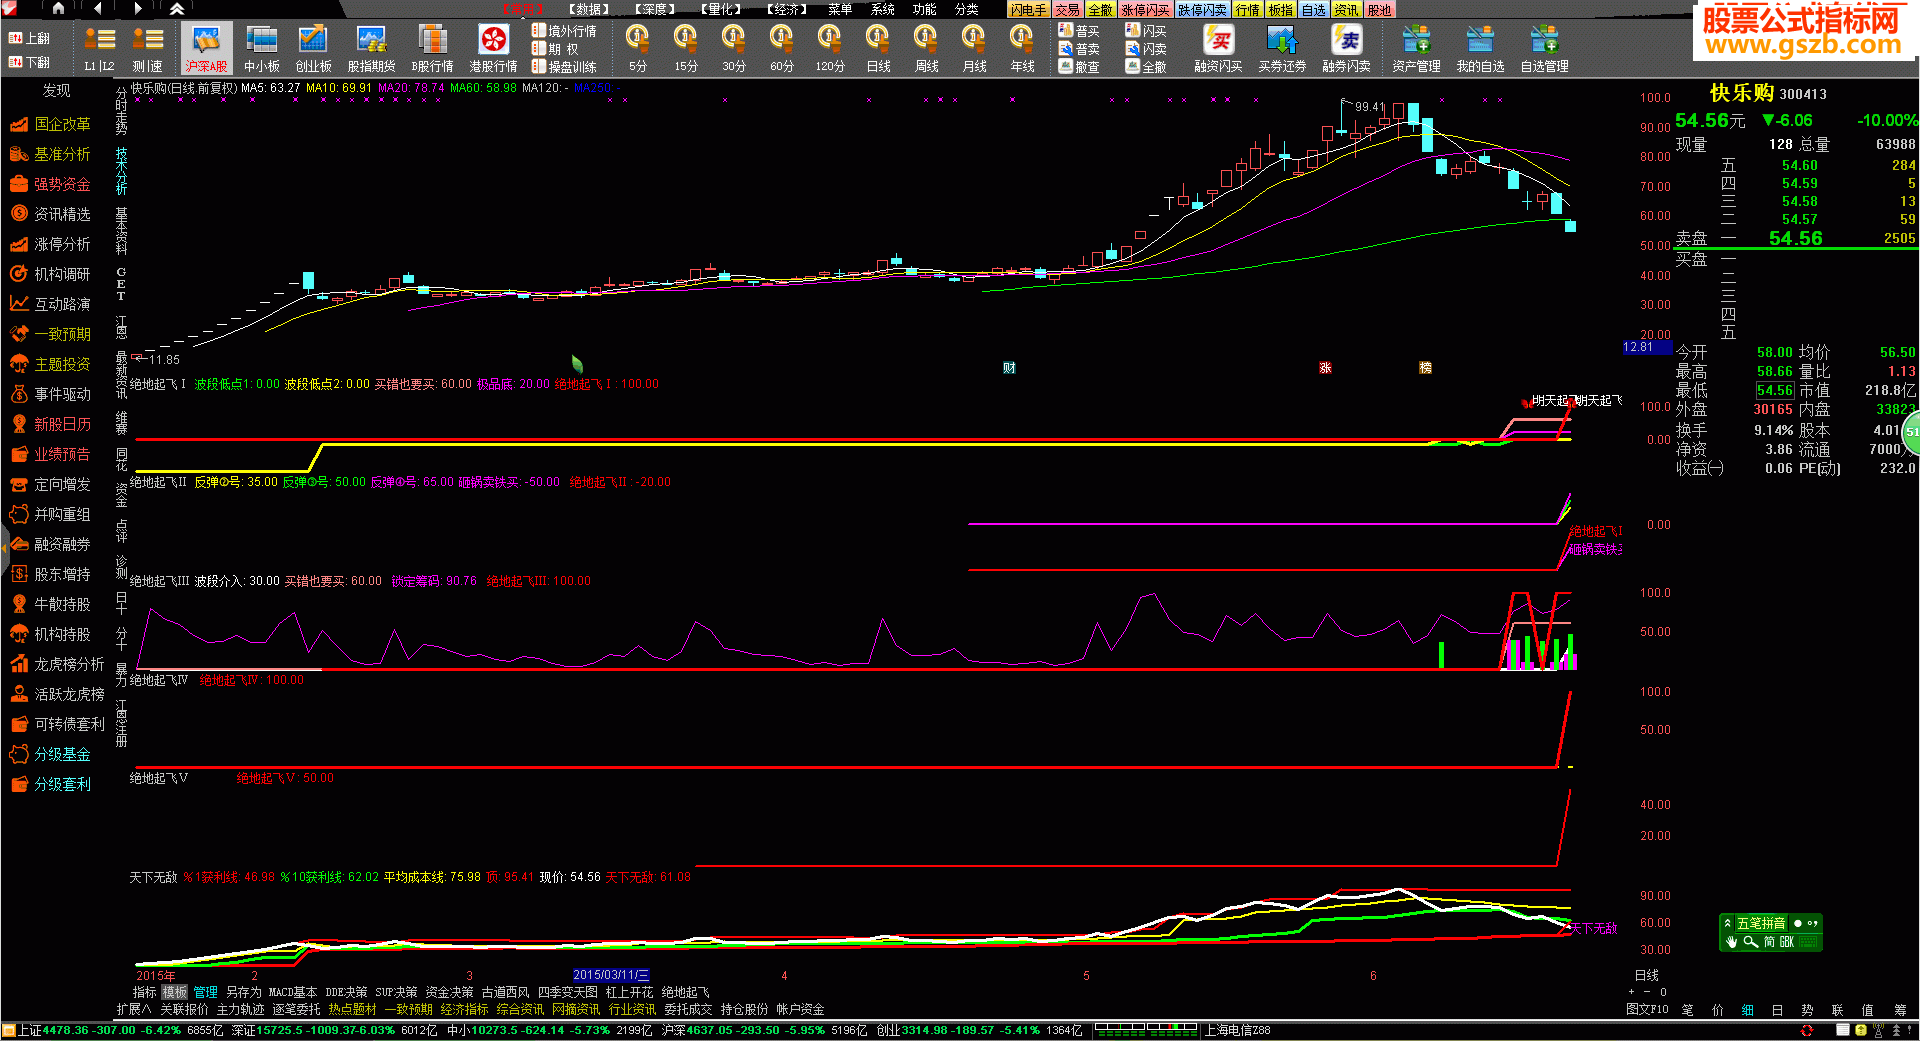Open 股指期货 index futures

pos(371,49)
